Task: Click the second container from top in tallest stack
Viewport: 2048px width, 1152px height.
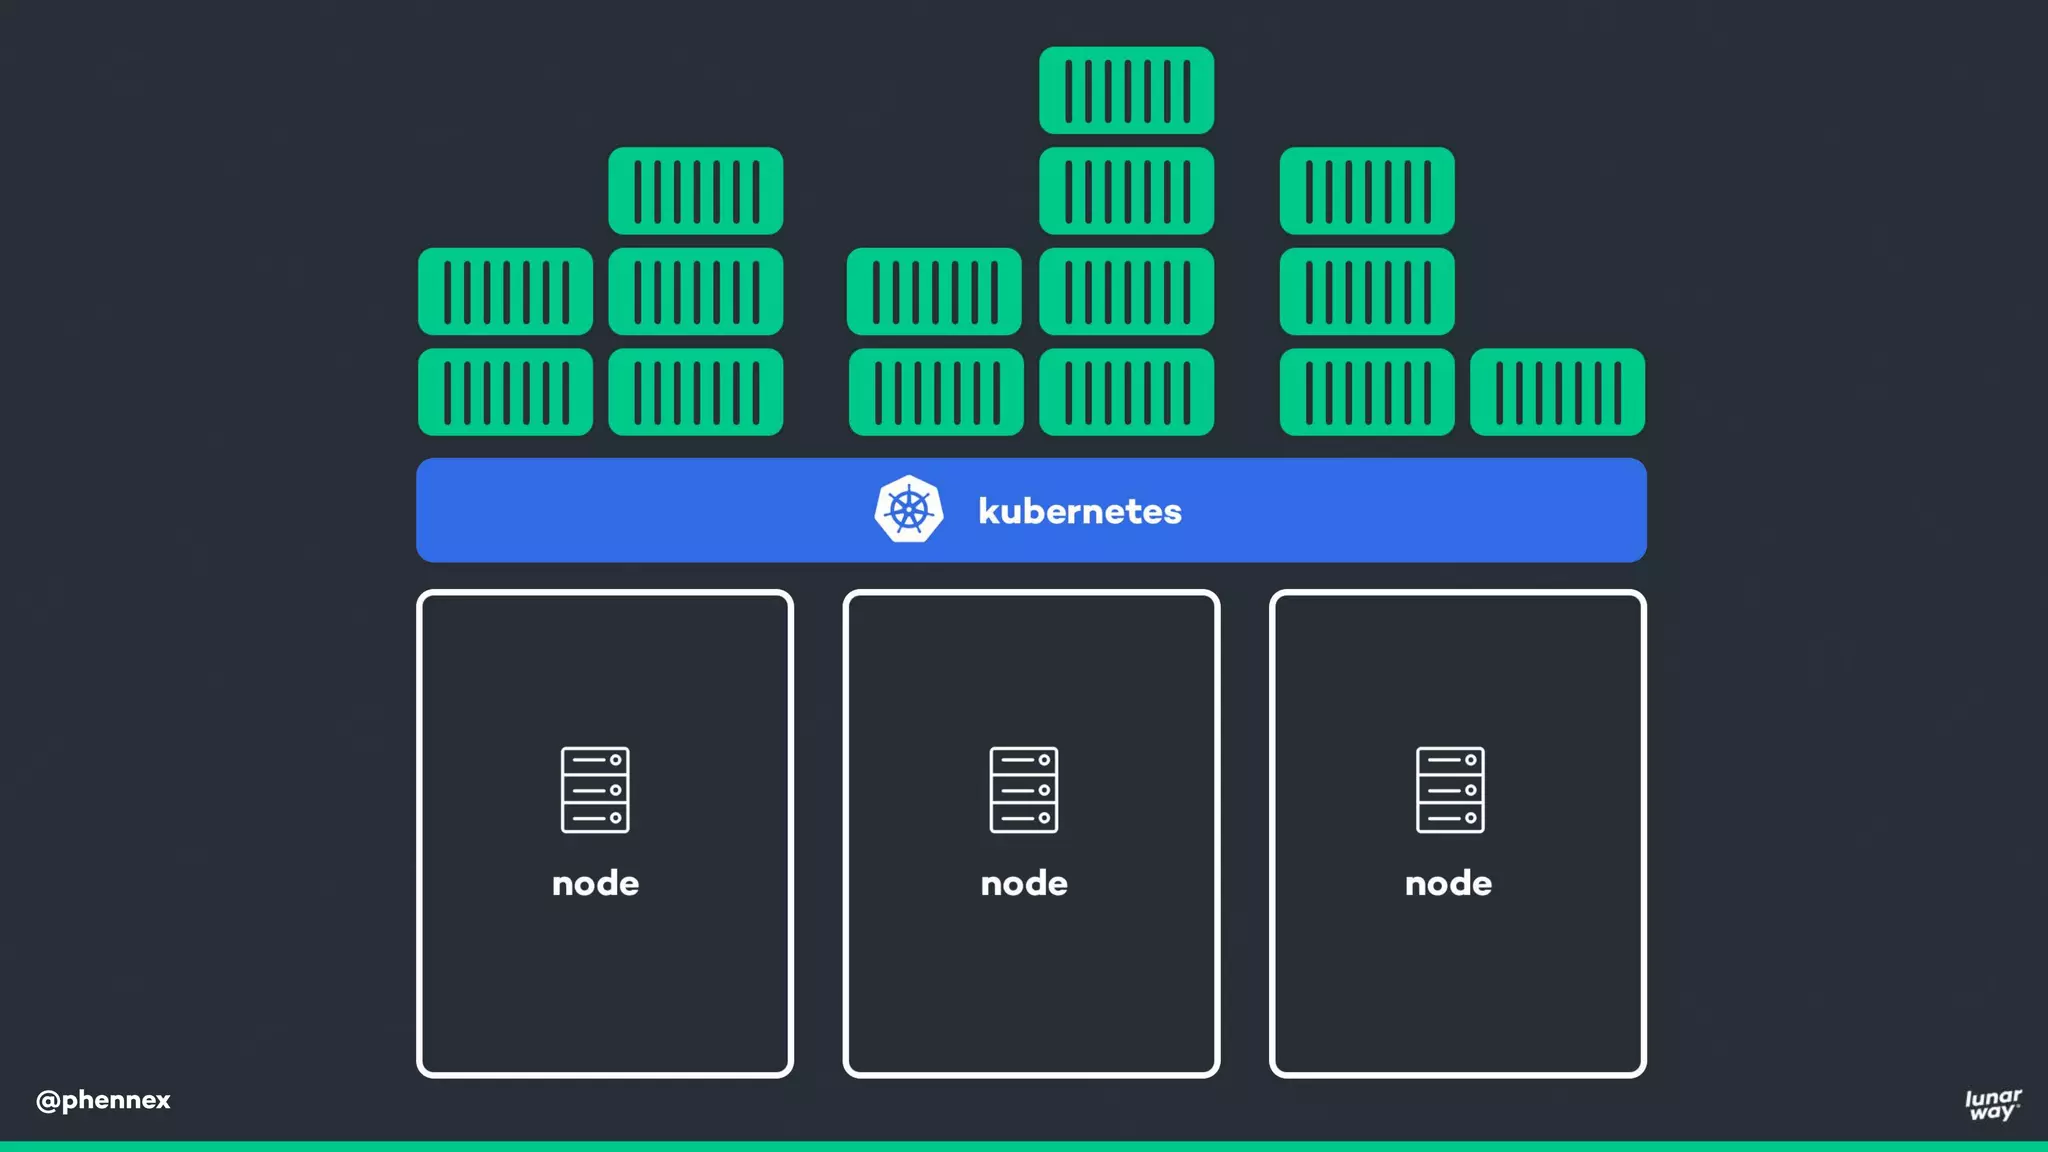Action: (x=1126, y=191)
